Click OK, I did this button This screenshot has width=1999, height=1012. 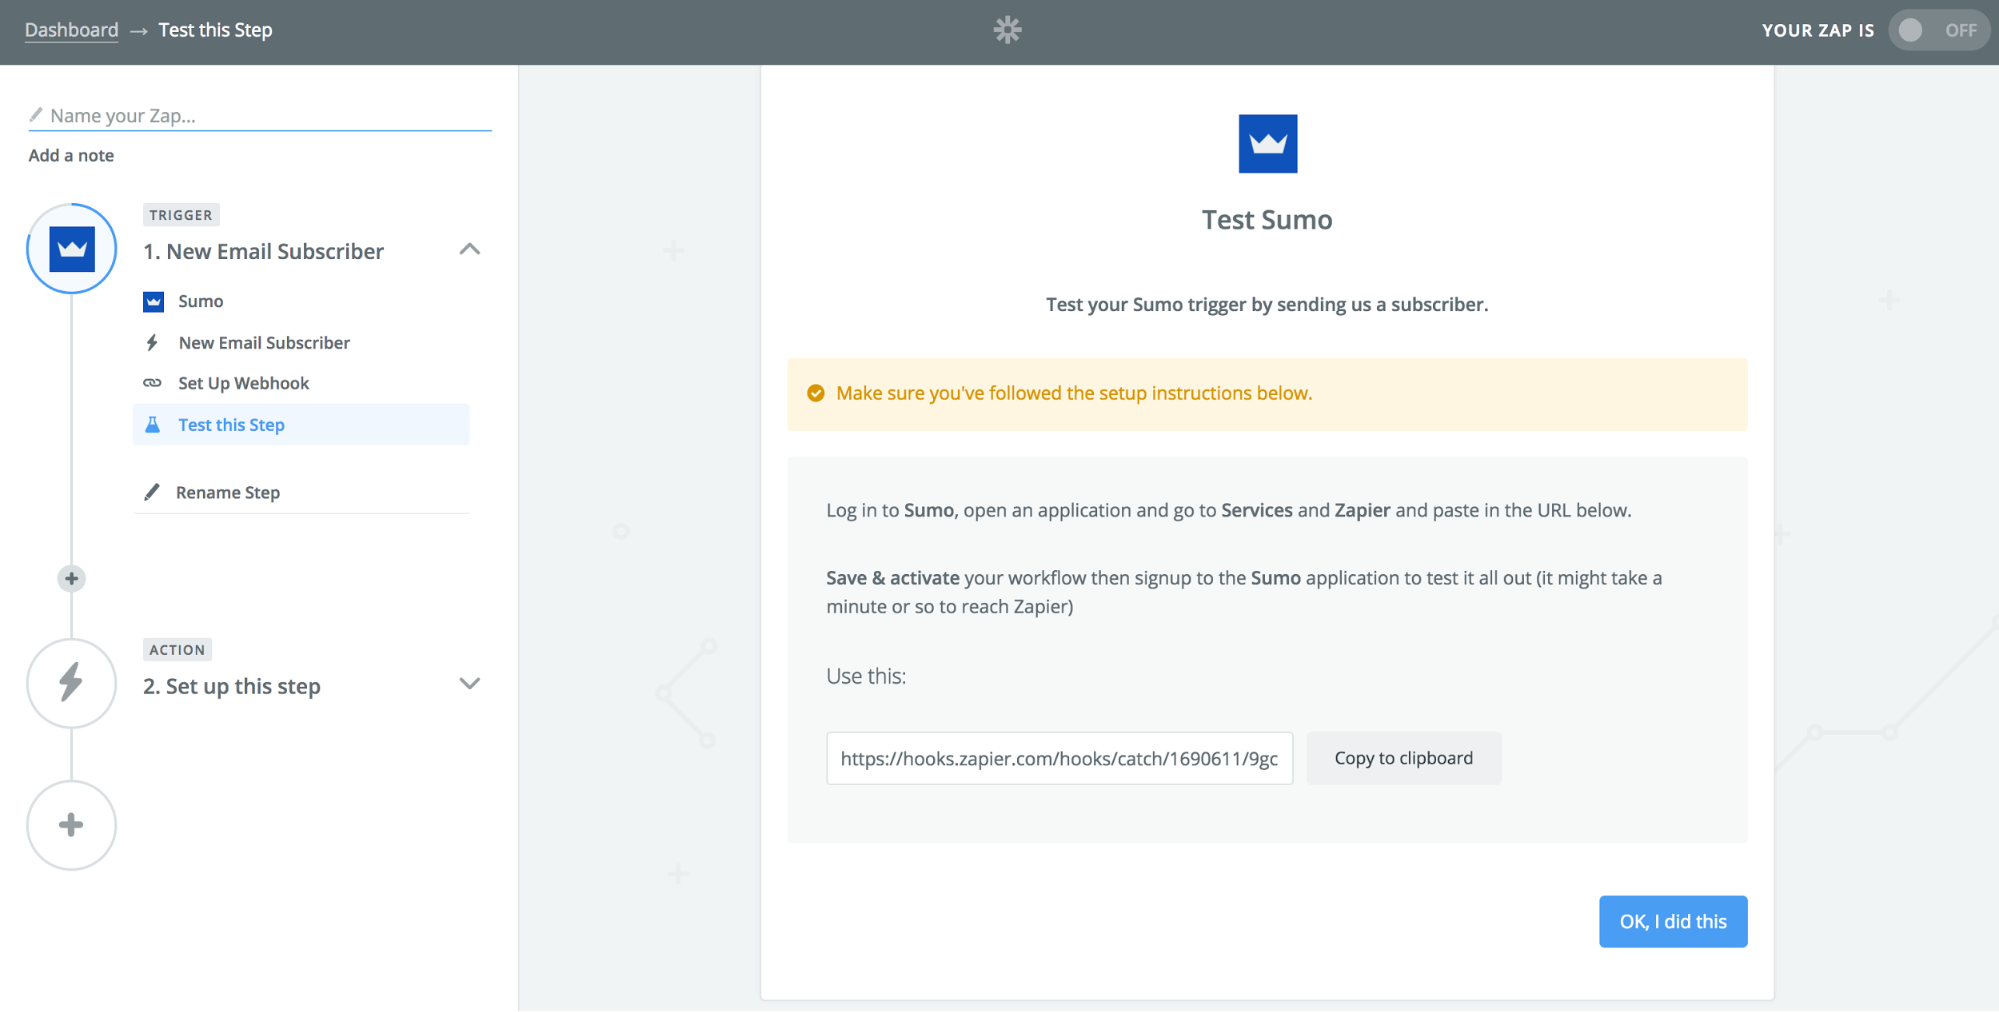point(1672,921)
